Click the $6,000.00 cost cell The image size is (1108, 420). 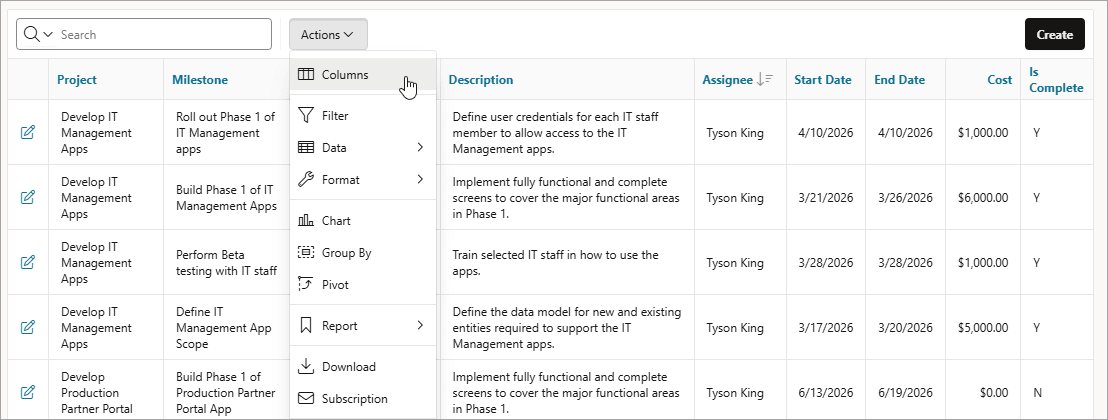[983, 198]
